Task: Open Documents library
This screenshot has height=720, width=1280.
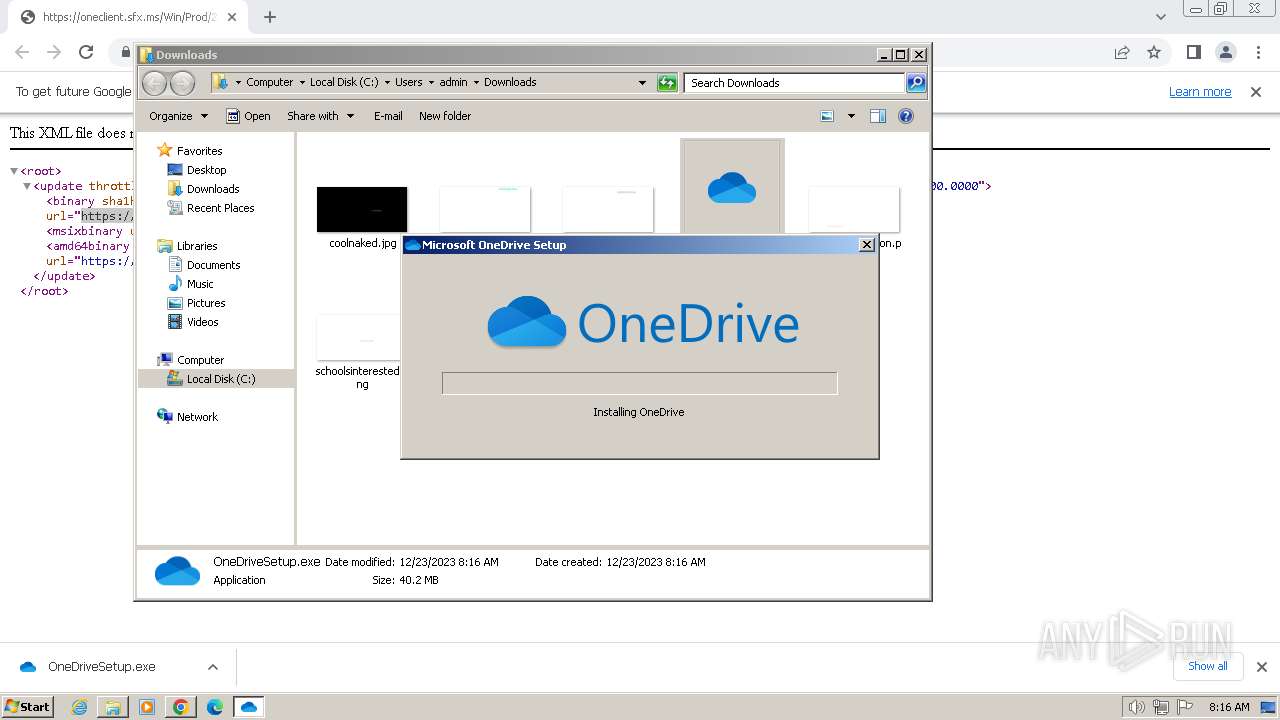Action: 204,265
